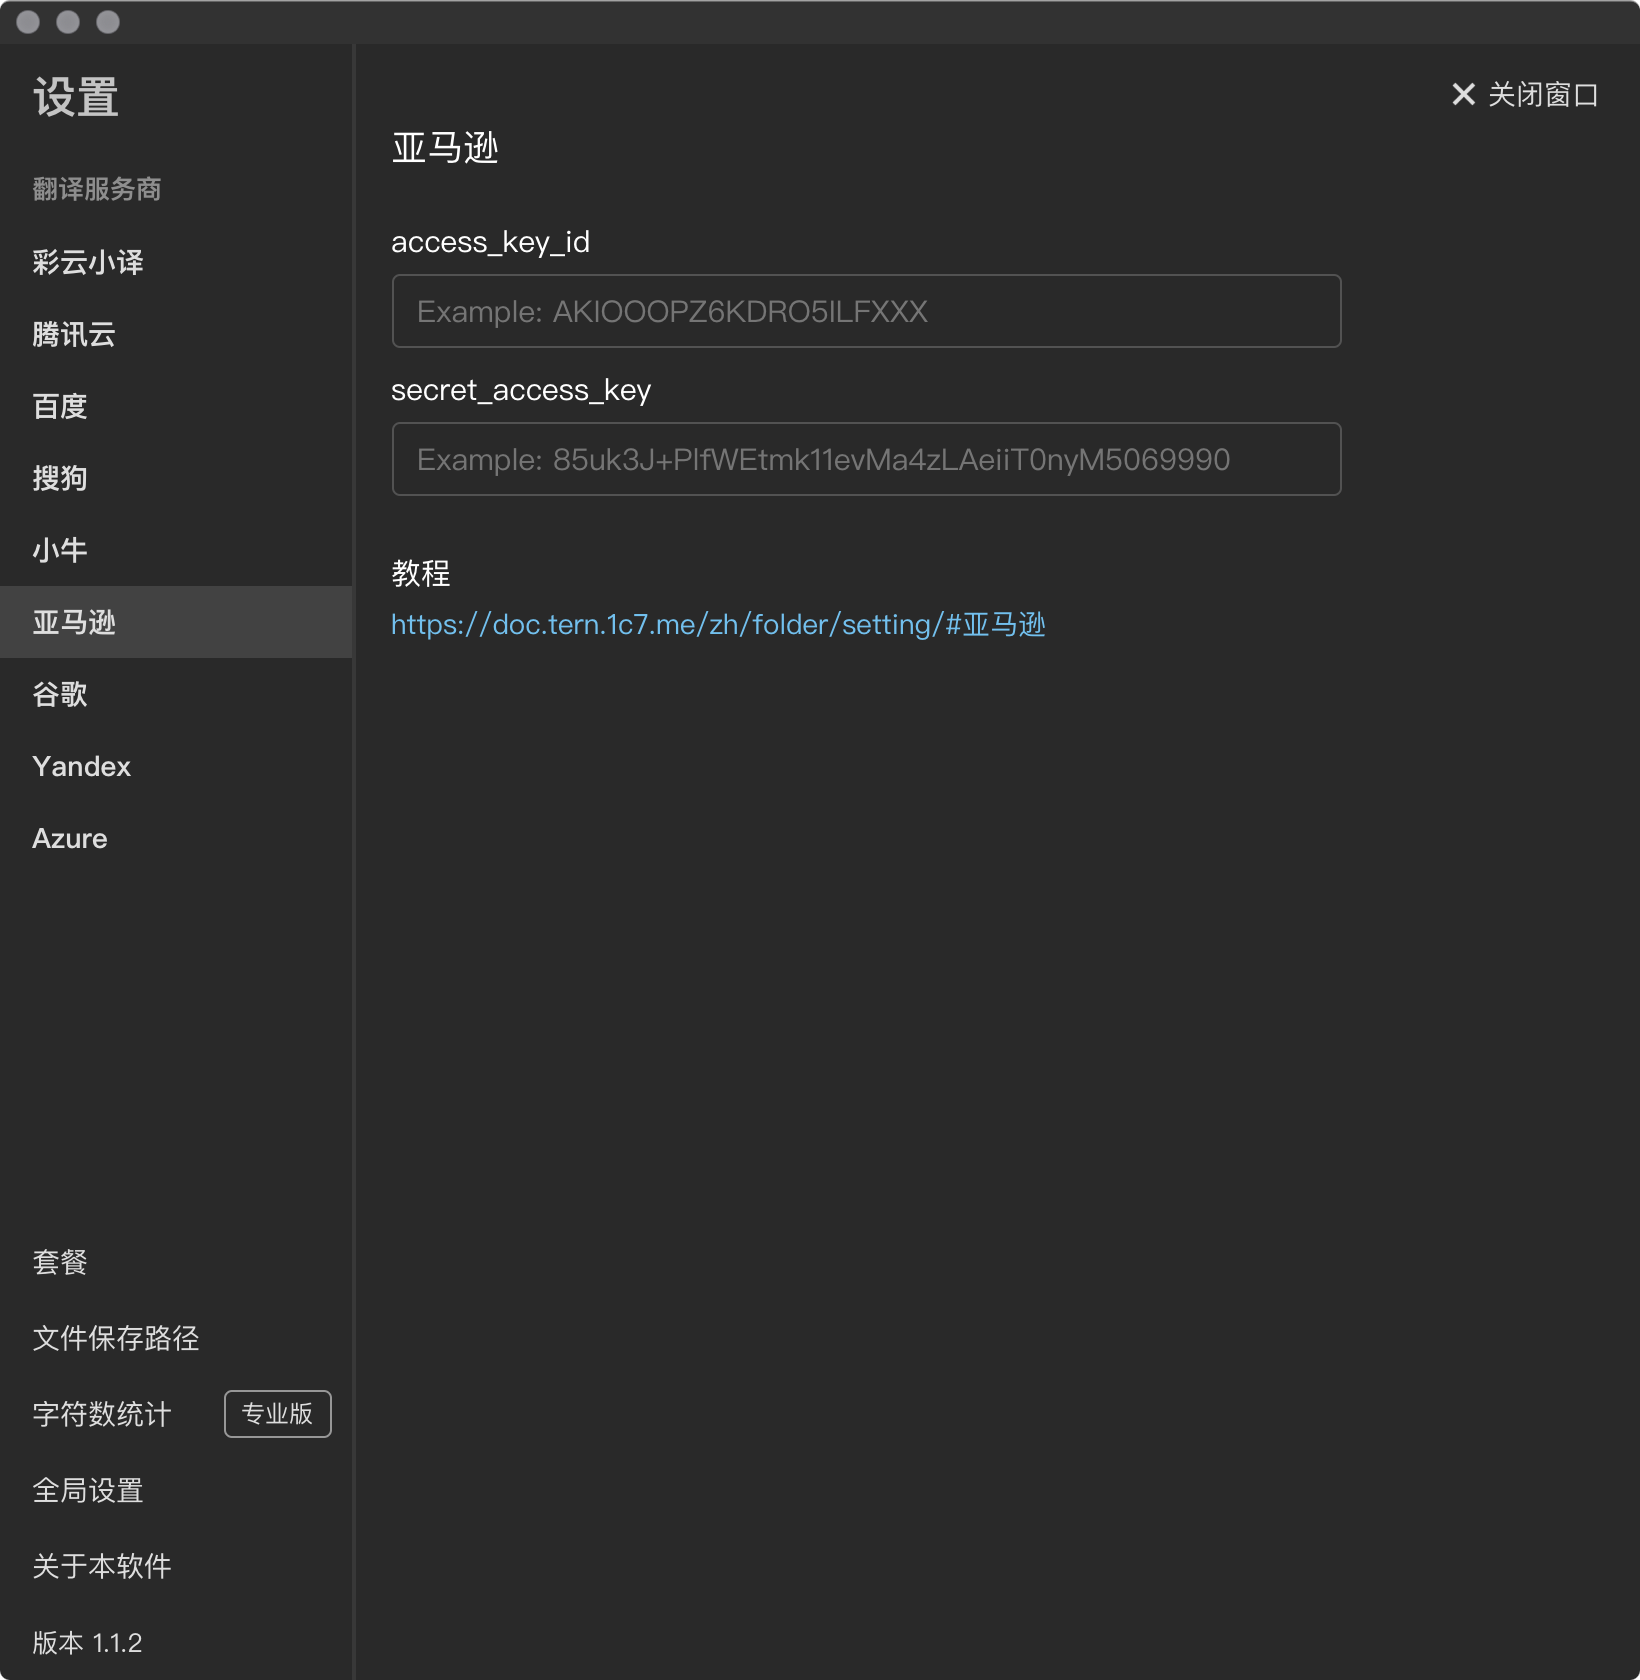Click the 专业版 badge button
The image size is (1640, 1680).
(277, 1414)
